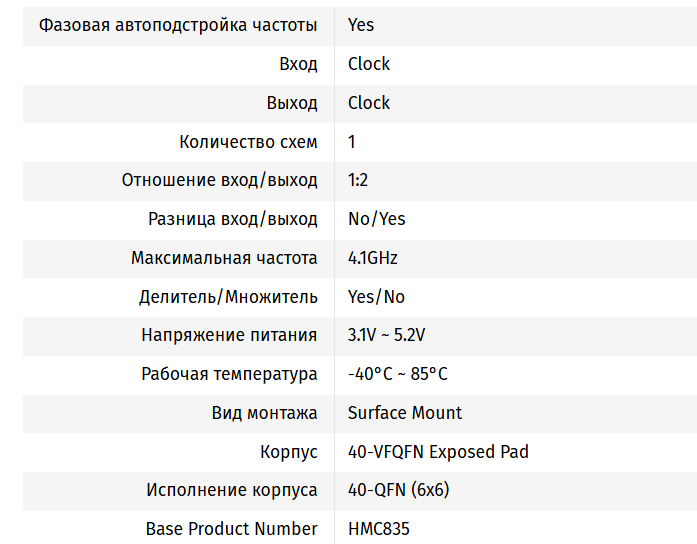This screenshot has height=544, width=697.
Task: Click the '40-QFN (6x6)' value
Action: [x=401, y=490]
